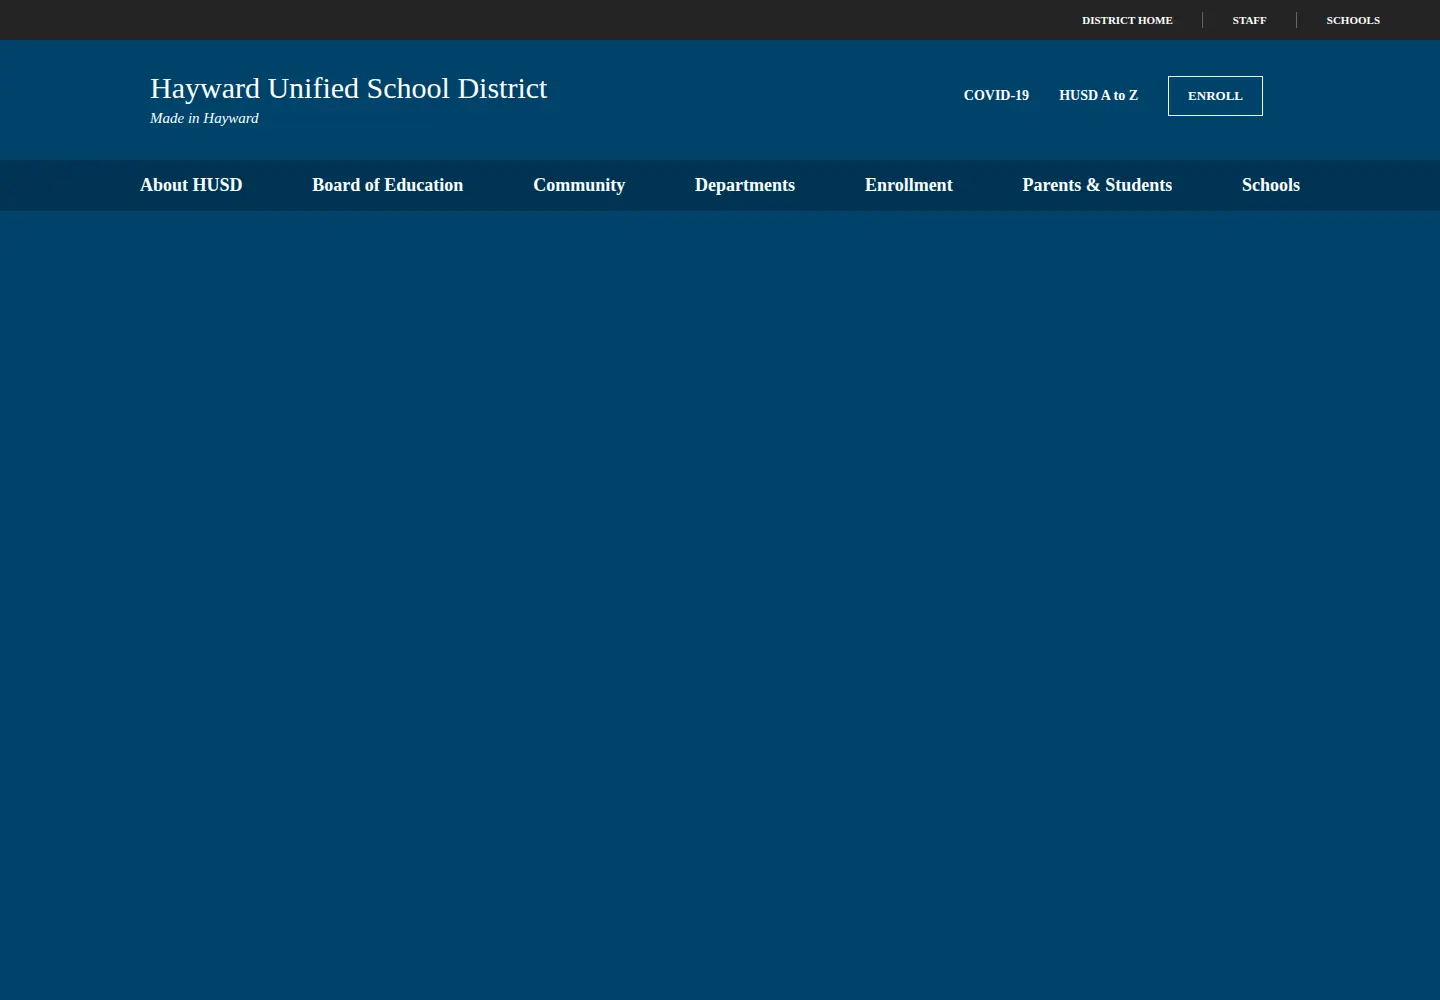Open the Schools link in top bar
Screen dimensions: 1440x1000
coord(1353,20)
